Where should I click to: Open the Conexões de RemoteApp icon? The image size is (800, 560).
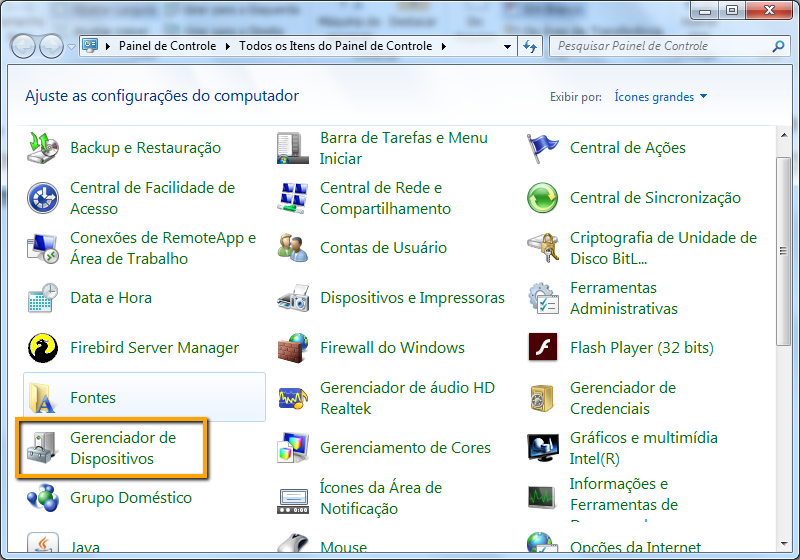(42, 248)
